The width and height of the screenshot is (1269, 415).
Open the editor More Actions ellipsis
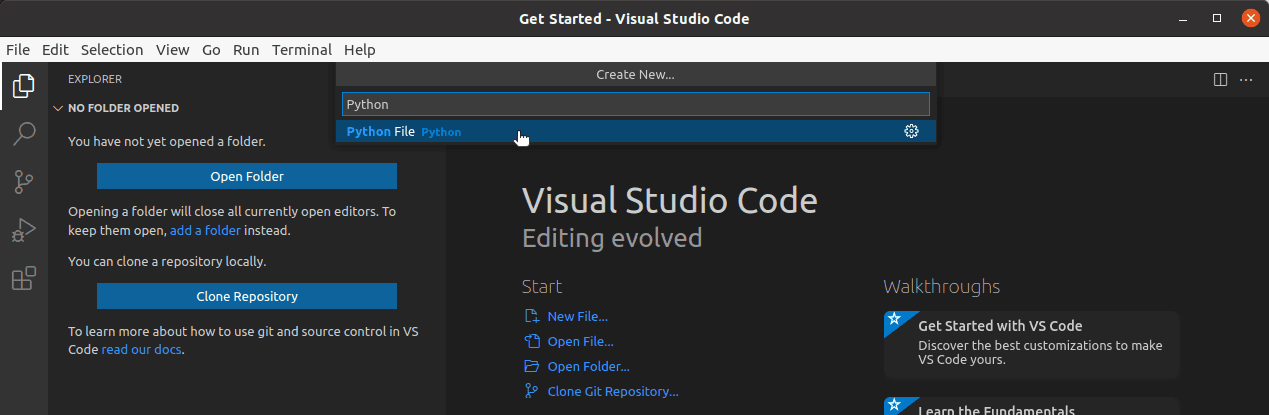(x=1246, y=80)
